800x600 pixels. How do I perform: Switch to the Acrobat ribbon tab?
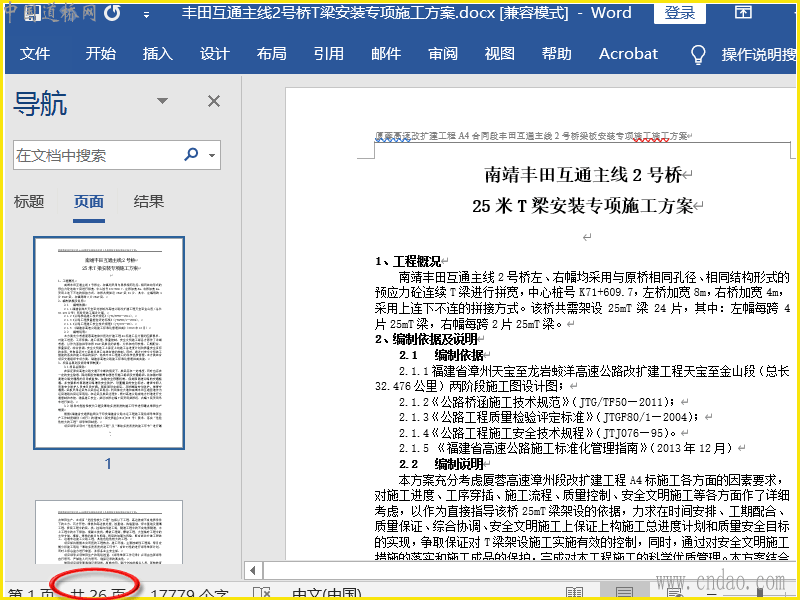click(629, 54)
